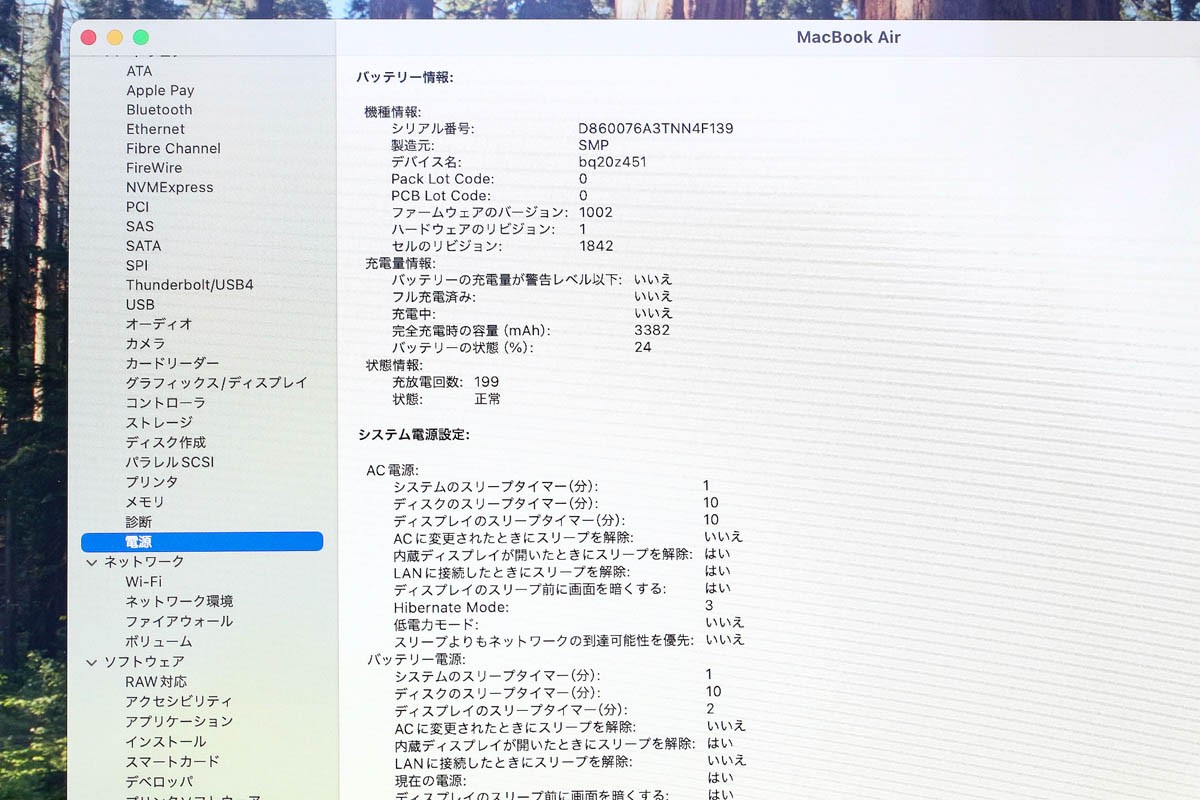1200x800 pixels.
Task: Select the アクセシビリティ software item
Action: click(179, 701)
